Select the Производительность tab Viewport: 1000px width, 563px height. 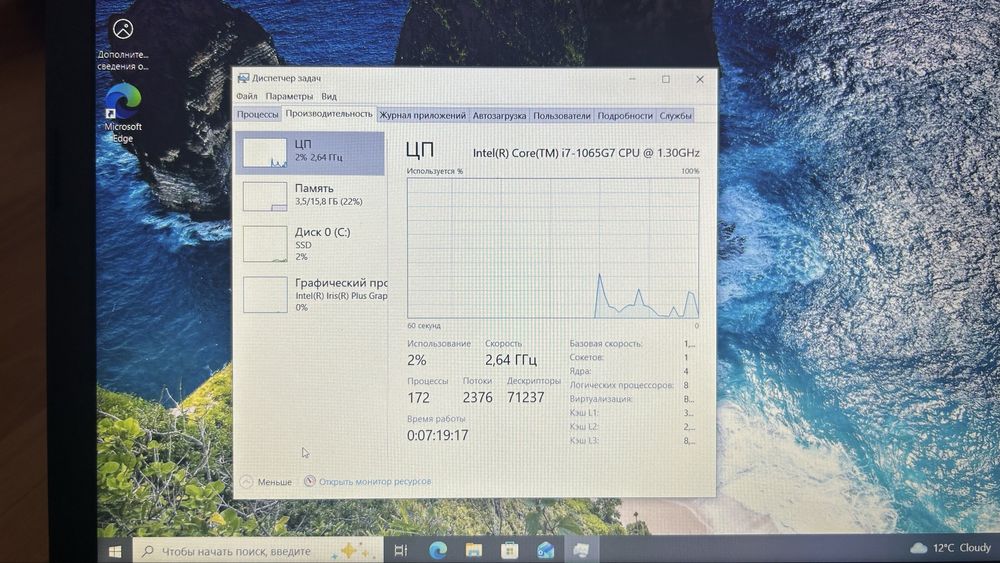coord(328,113)
